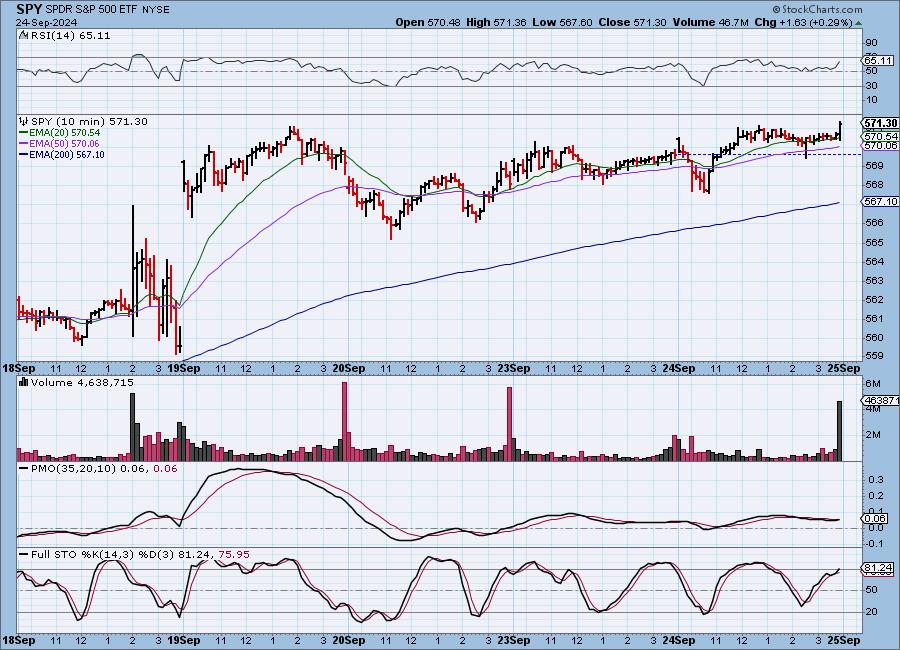Click the 18Sep date marker on the bottom axis
The height and width of the screenshot is (650, 900).
19,640
